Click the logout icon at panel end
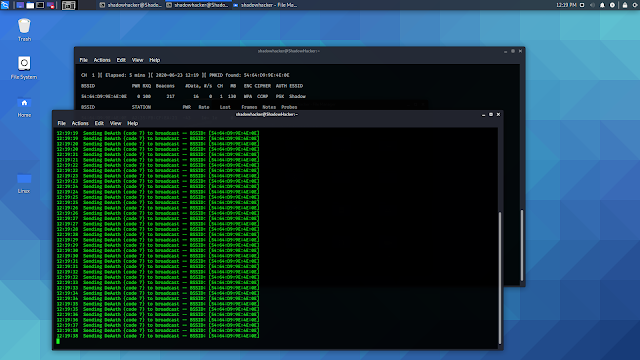 pos(635,5)
